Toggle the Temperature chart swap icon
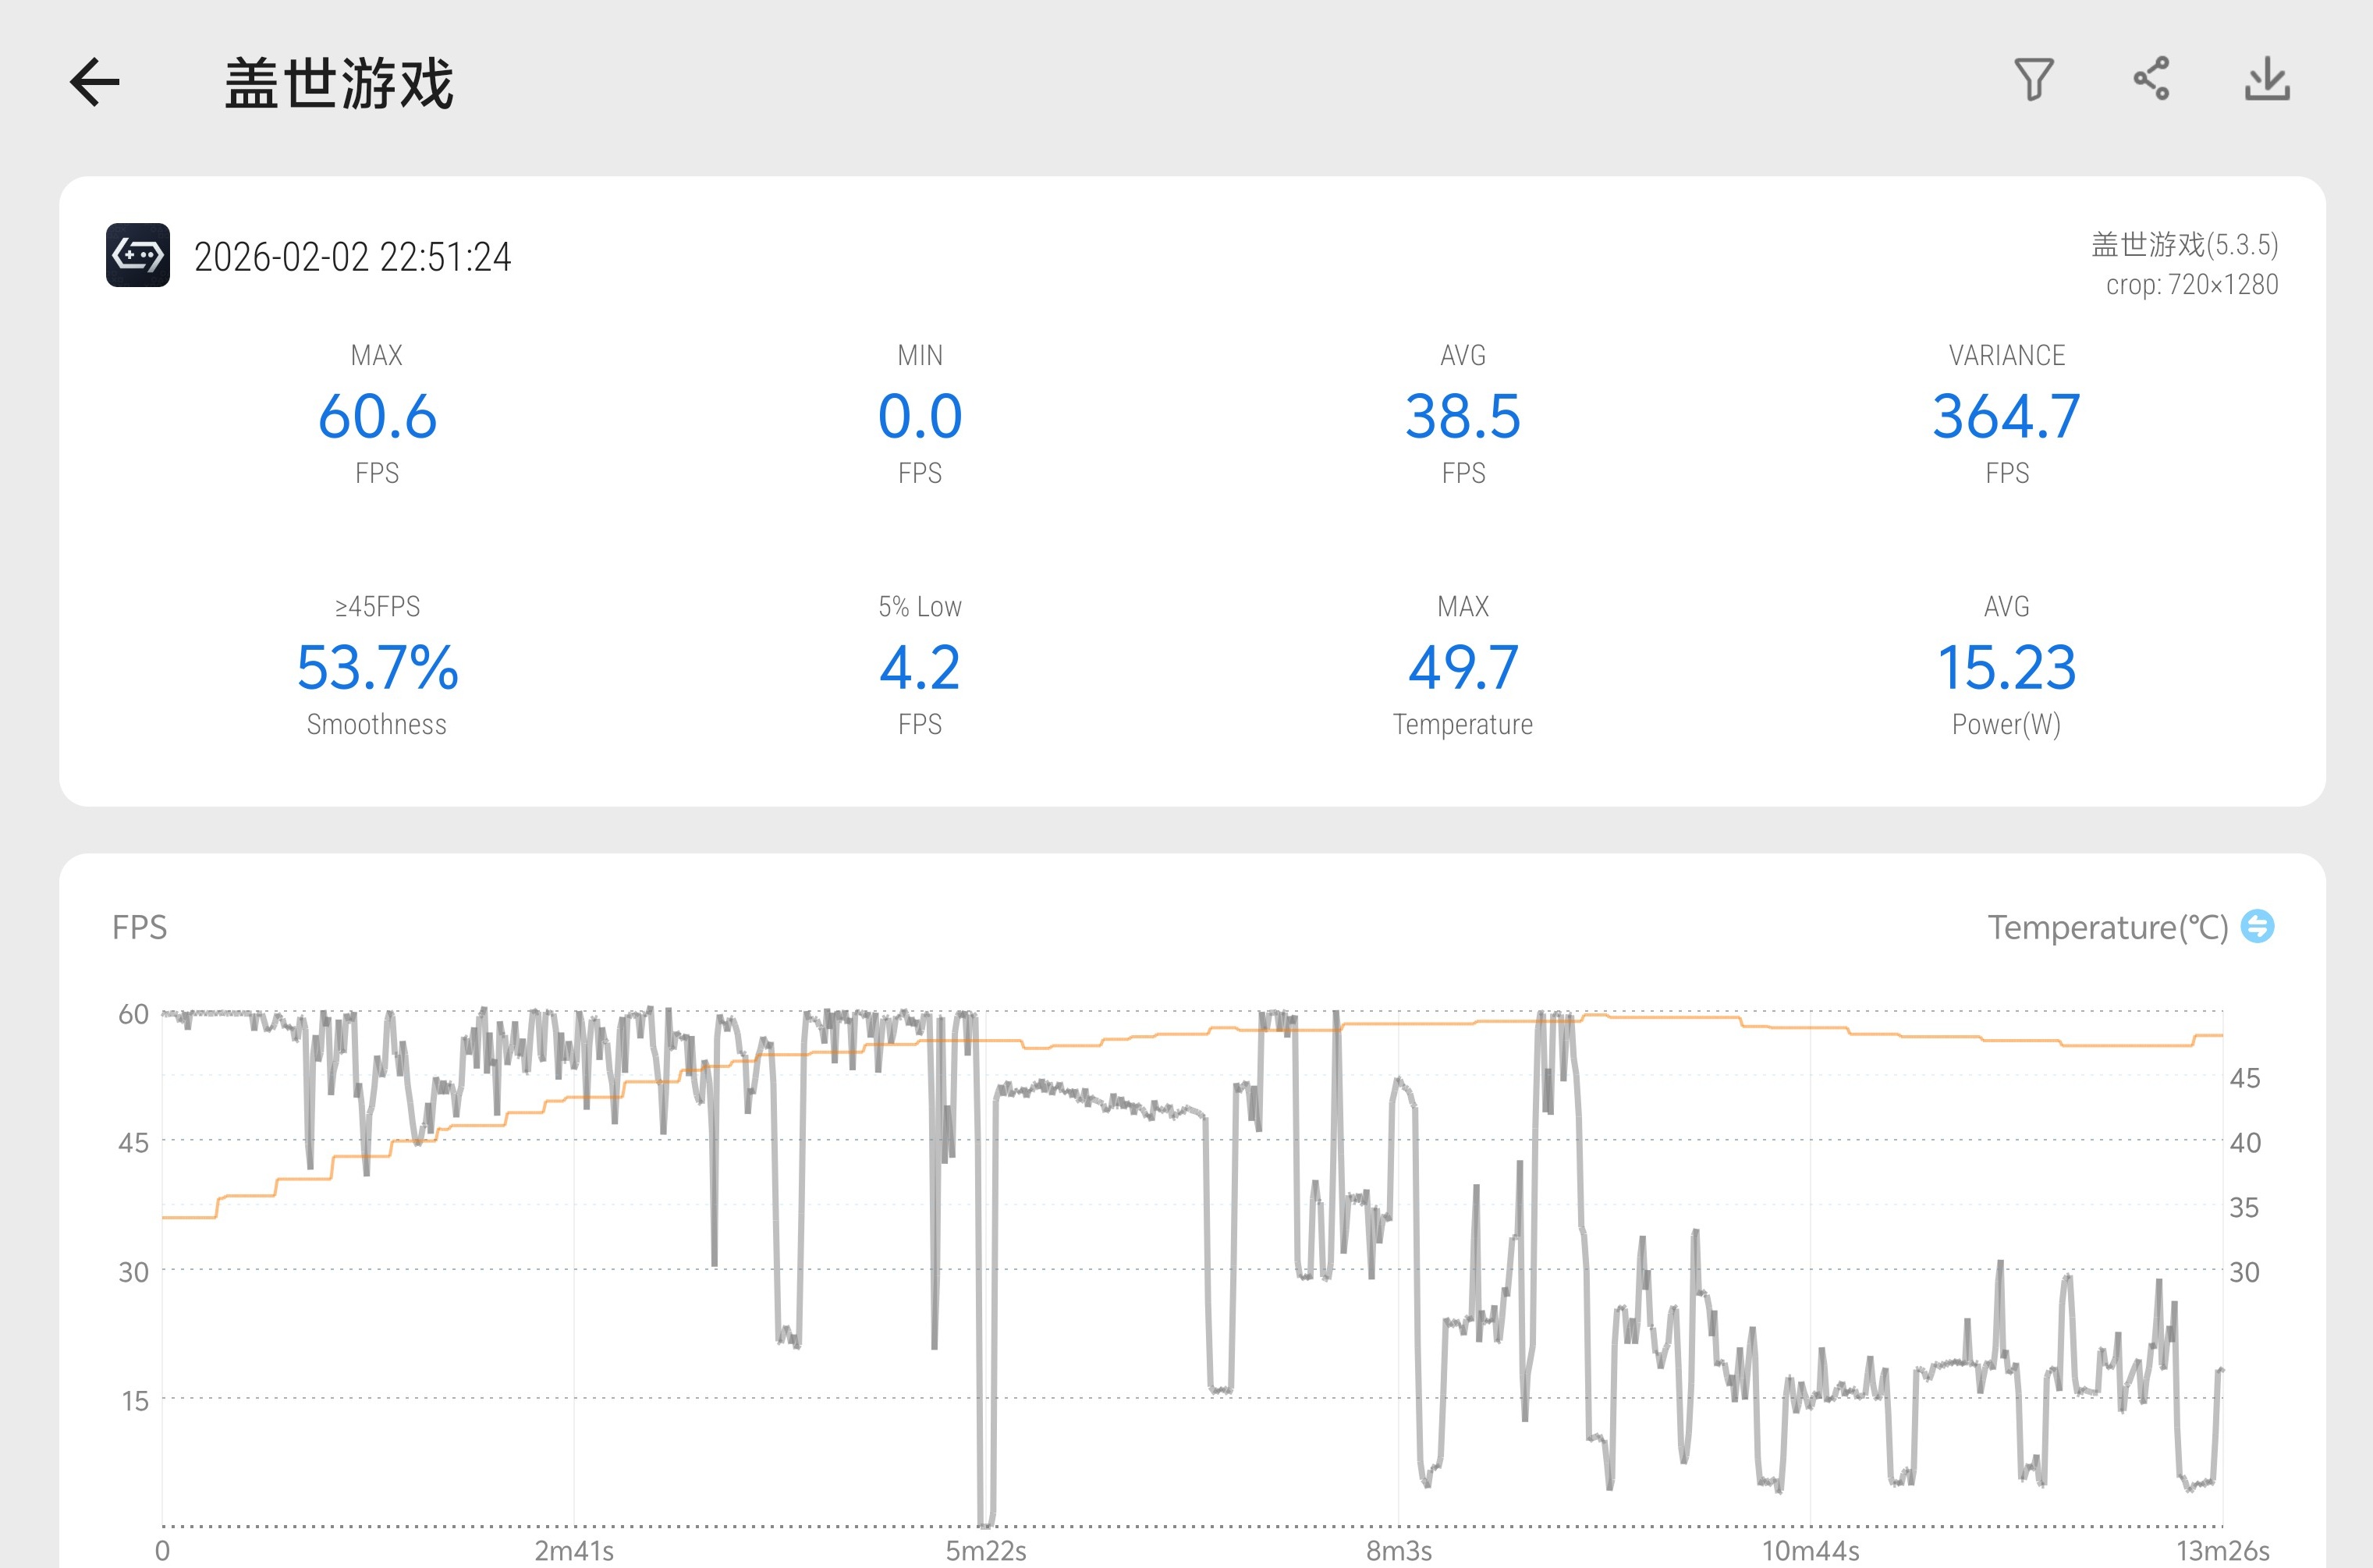This screenshot has width=2373, height=1568. (x=2257, y=926)
